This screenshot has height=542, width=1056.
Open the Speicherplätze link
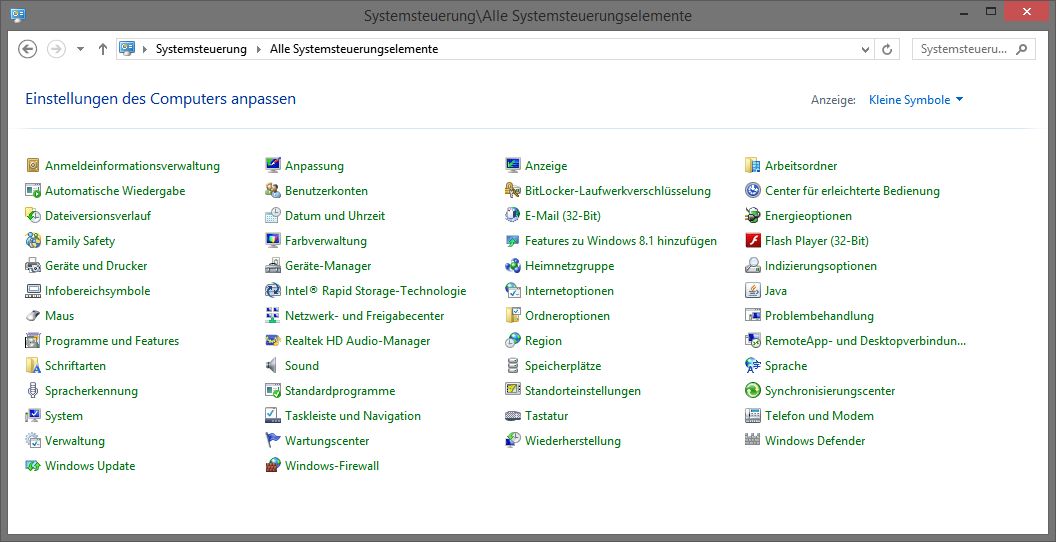pyautogui.click(x=563, y=366)
